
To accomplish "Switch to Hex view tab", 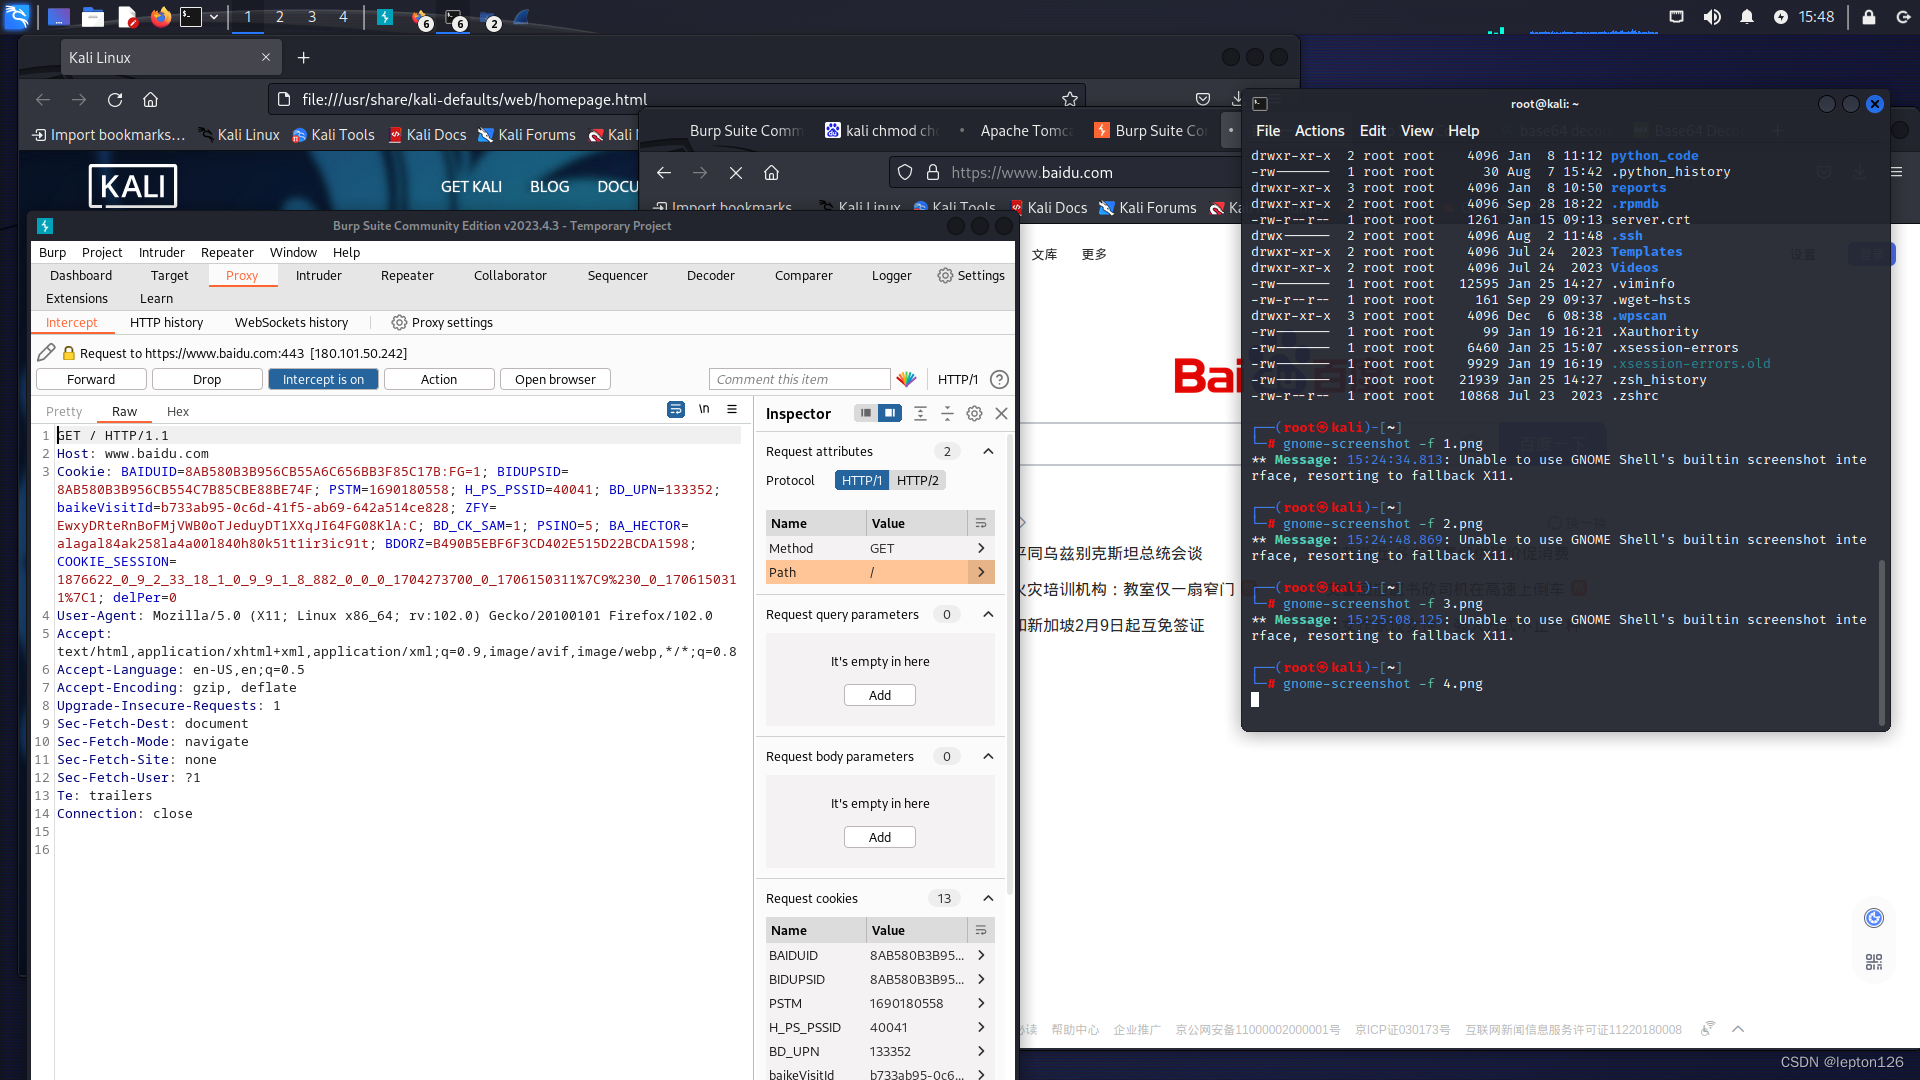I will click(x=178, y=411).
